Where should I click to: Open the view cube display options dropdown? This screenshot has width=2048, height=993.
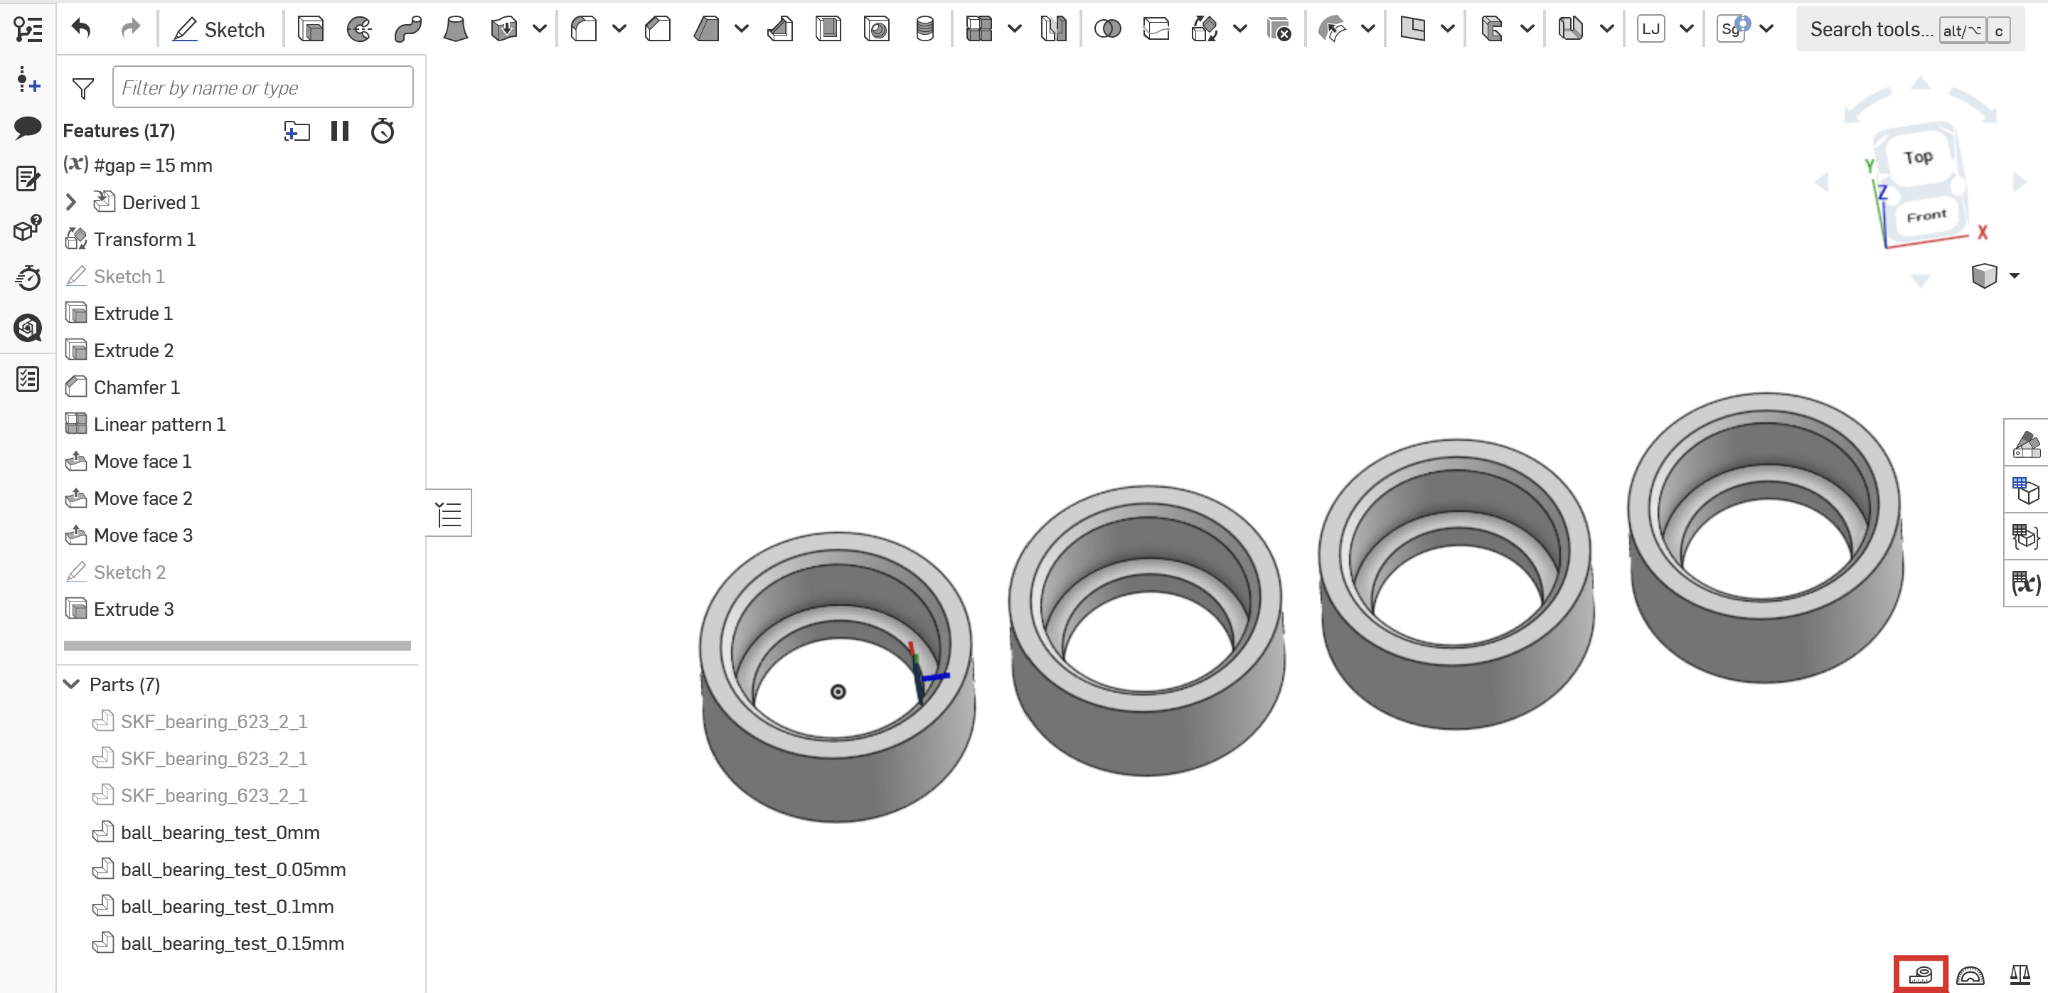click(x=2014, y=276)
